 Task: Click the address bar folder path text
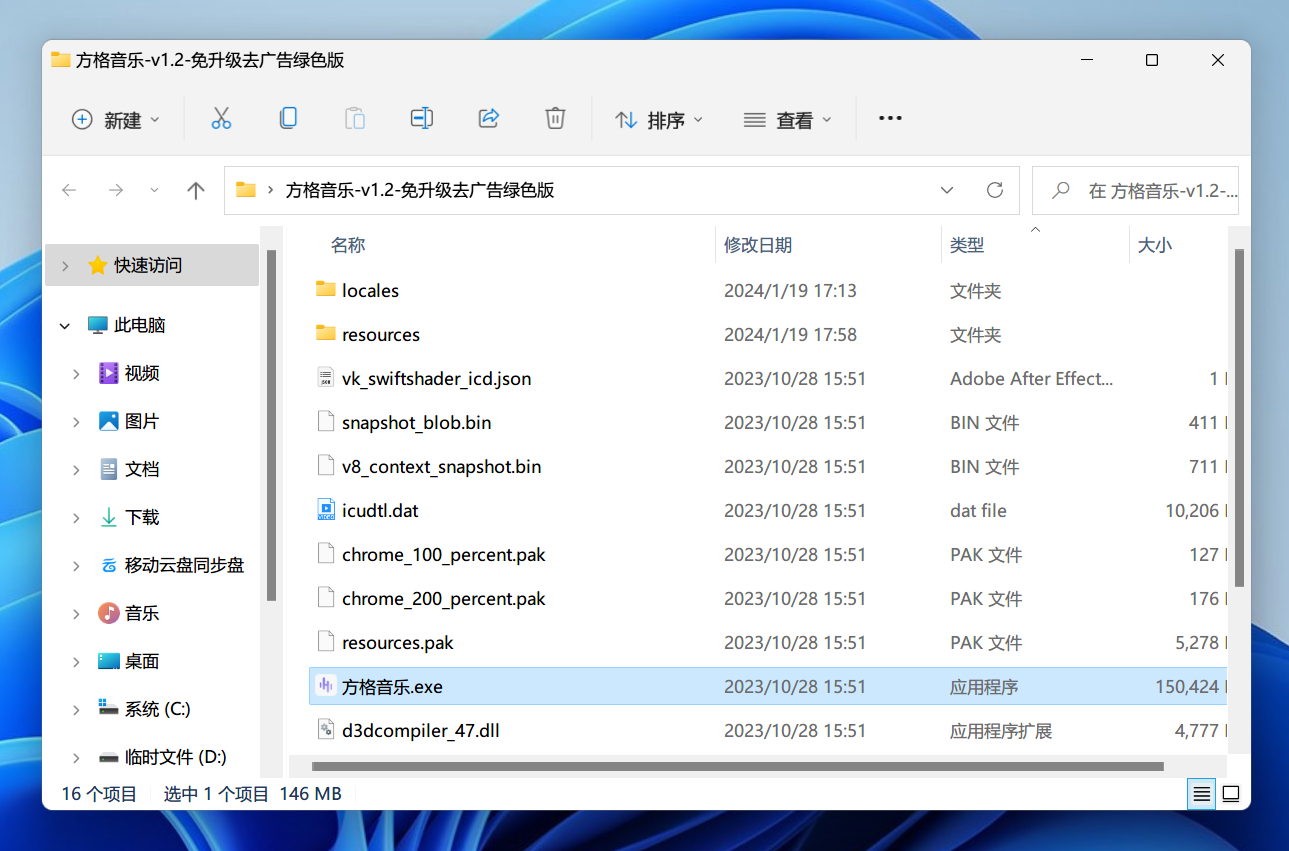tap(420, 190)
